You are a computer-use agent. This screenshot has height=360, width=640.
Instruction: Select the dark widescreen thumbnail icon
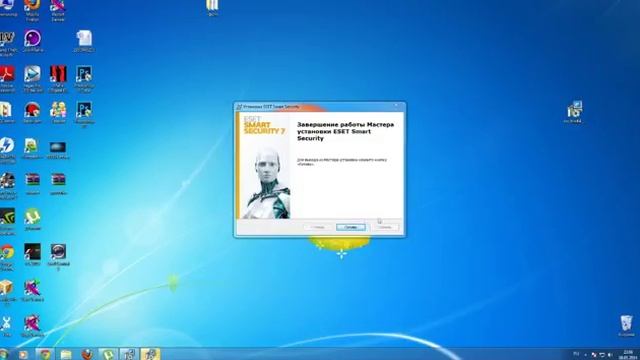click(x=58, y=147)
